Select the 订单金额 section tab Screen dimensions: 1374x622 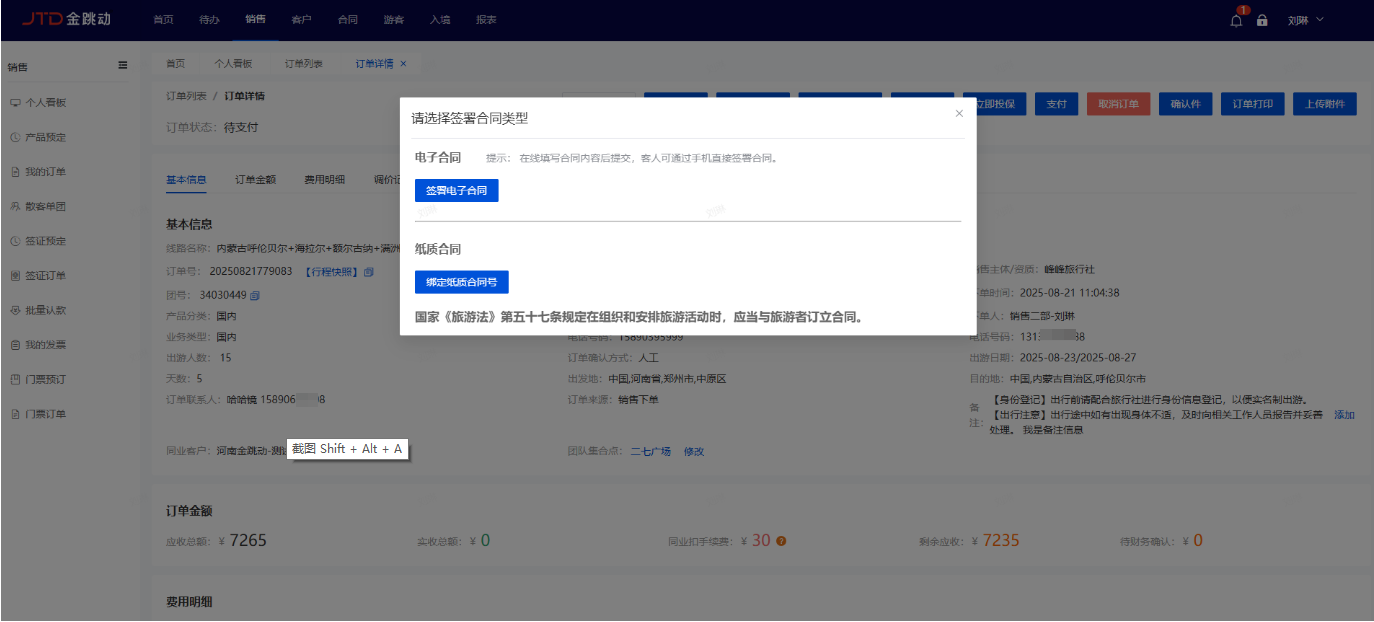point(255,180)
